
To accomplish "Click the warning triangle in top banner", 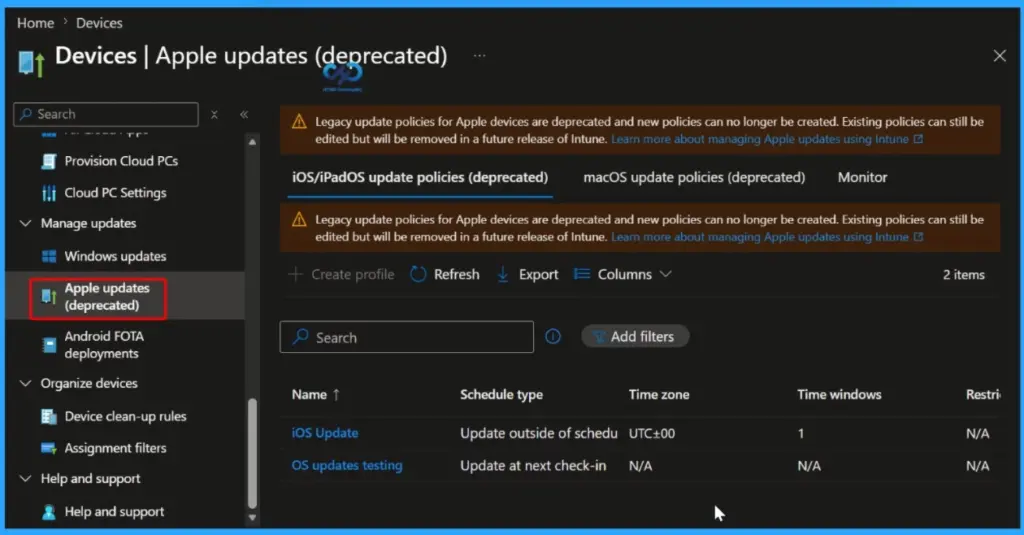I will click(299, 122).
